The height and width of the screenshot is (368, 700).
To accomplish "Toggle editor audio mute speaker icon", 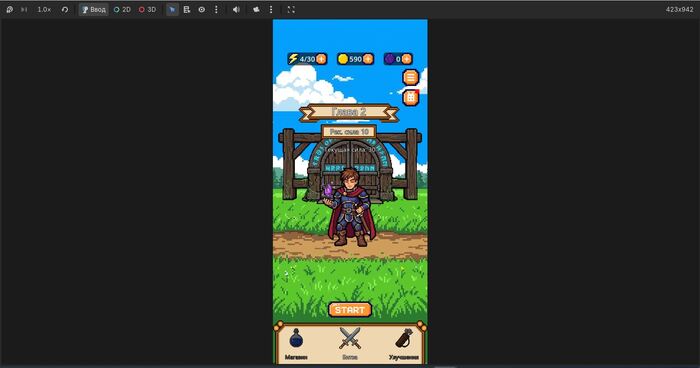I will (236, 9).
